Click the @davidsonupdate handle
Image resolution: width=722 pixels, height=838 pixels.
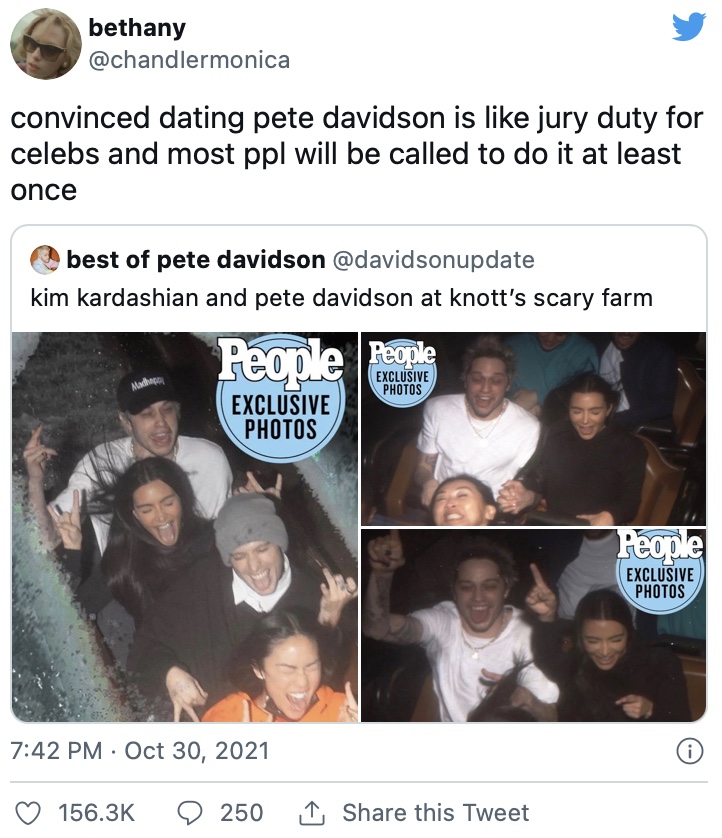[433, 260]
